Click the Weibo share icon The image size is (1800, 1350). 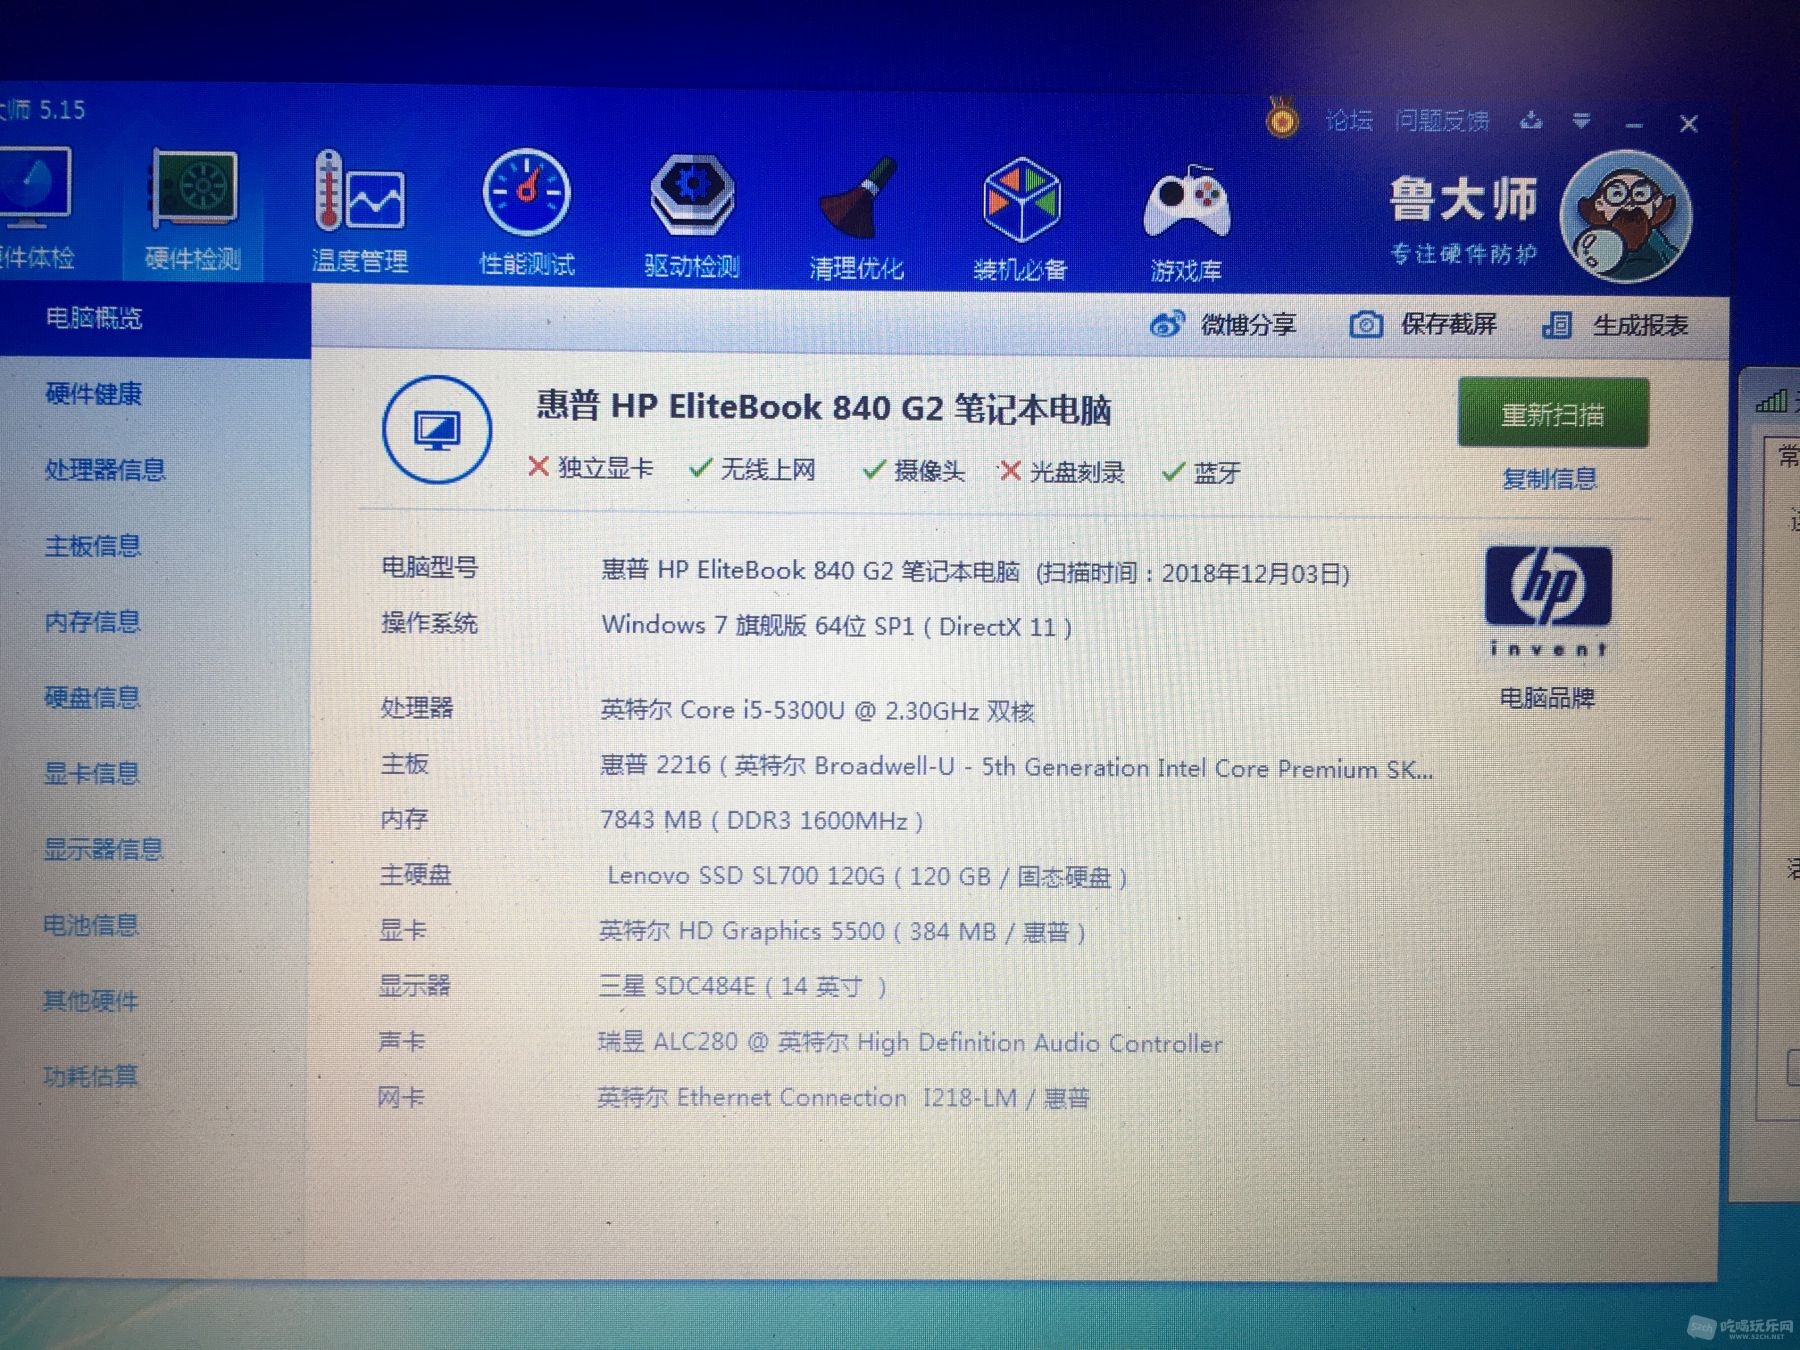1167,324
